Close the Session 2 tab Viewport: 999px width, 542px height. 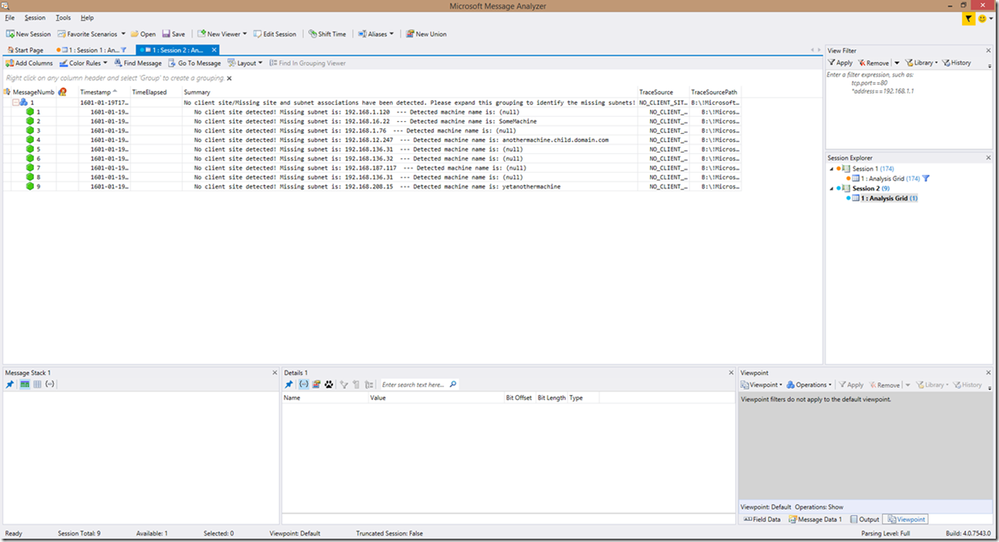[214, 50]
